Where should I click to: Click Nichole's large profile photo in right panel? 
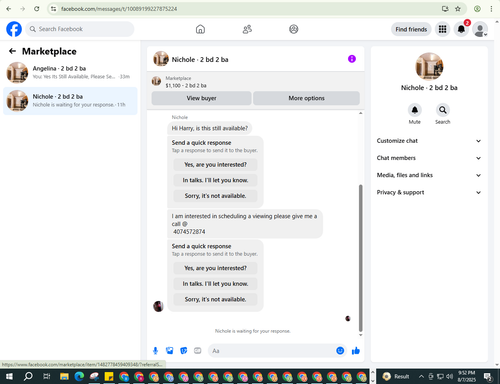coord(429,67)
